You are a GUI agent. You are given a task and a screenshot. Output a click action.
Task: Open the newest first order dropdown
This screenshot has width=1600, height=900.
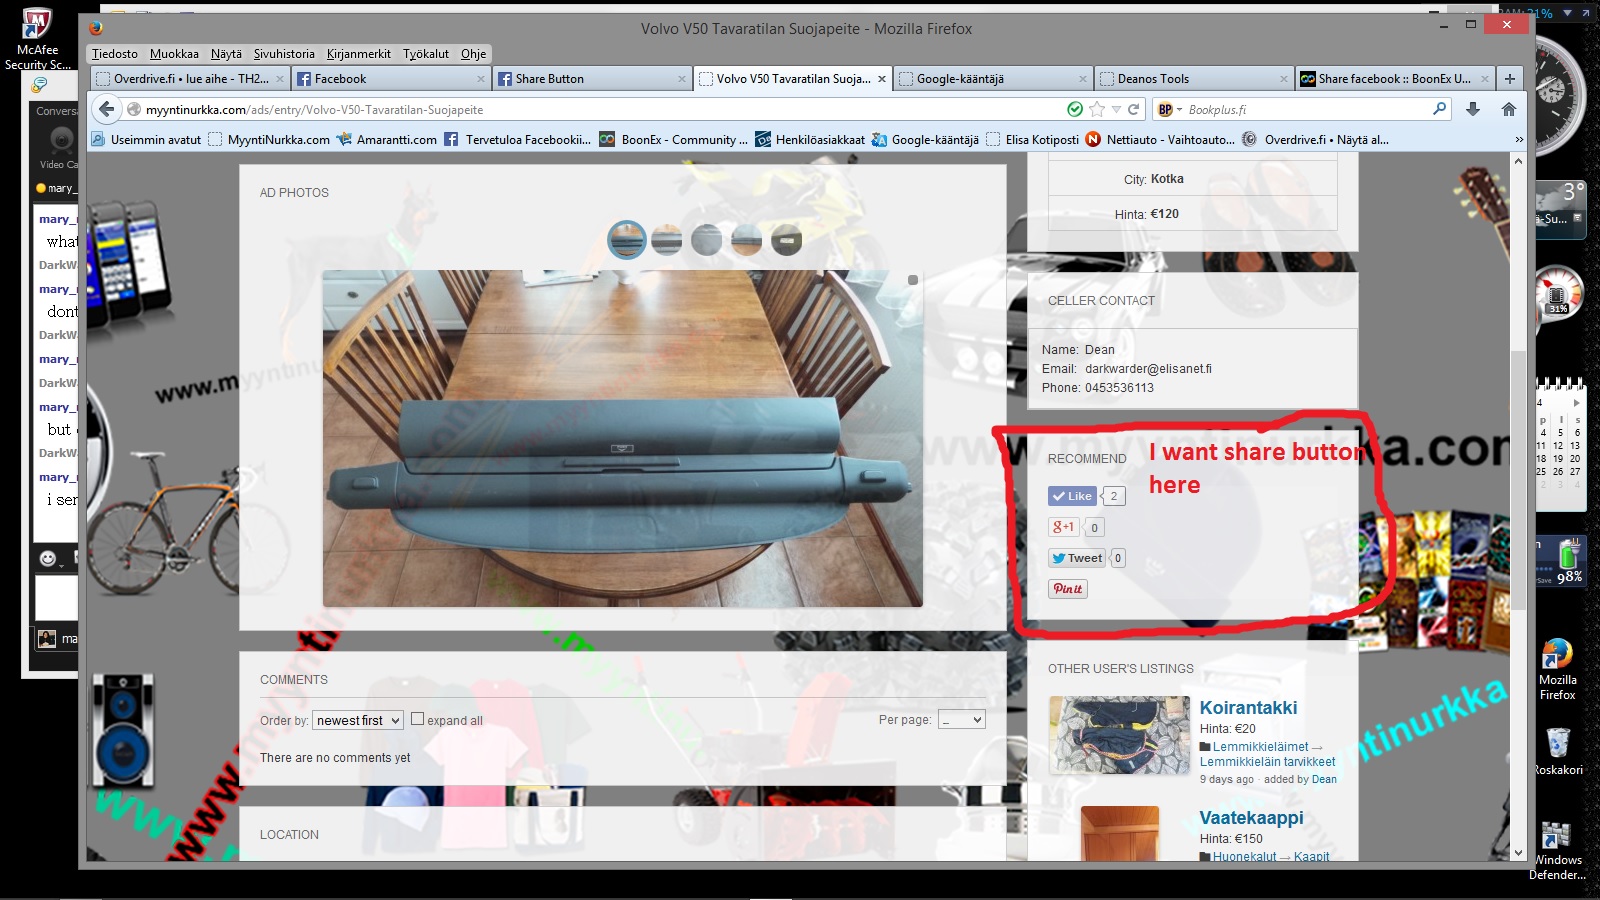358,720
